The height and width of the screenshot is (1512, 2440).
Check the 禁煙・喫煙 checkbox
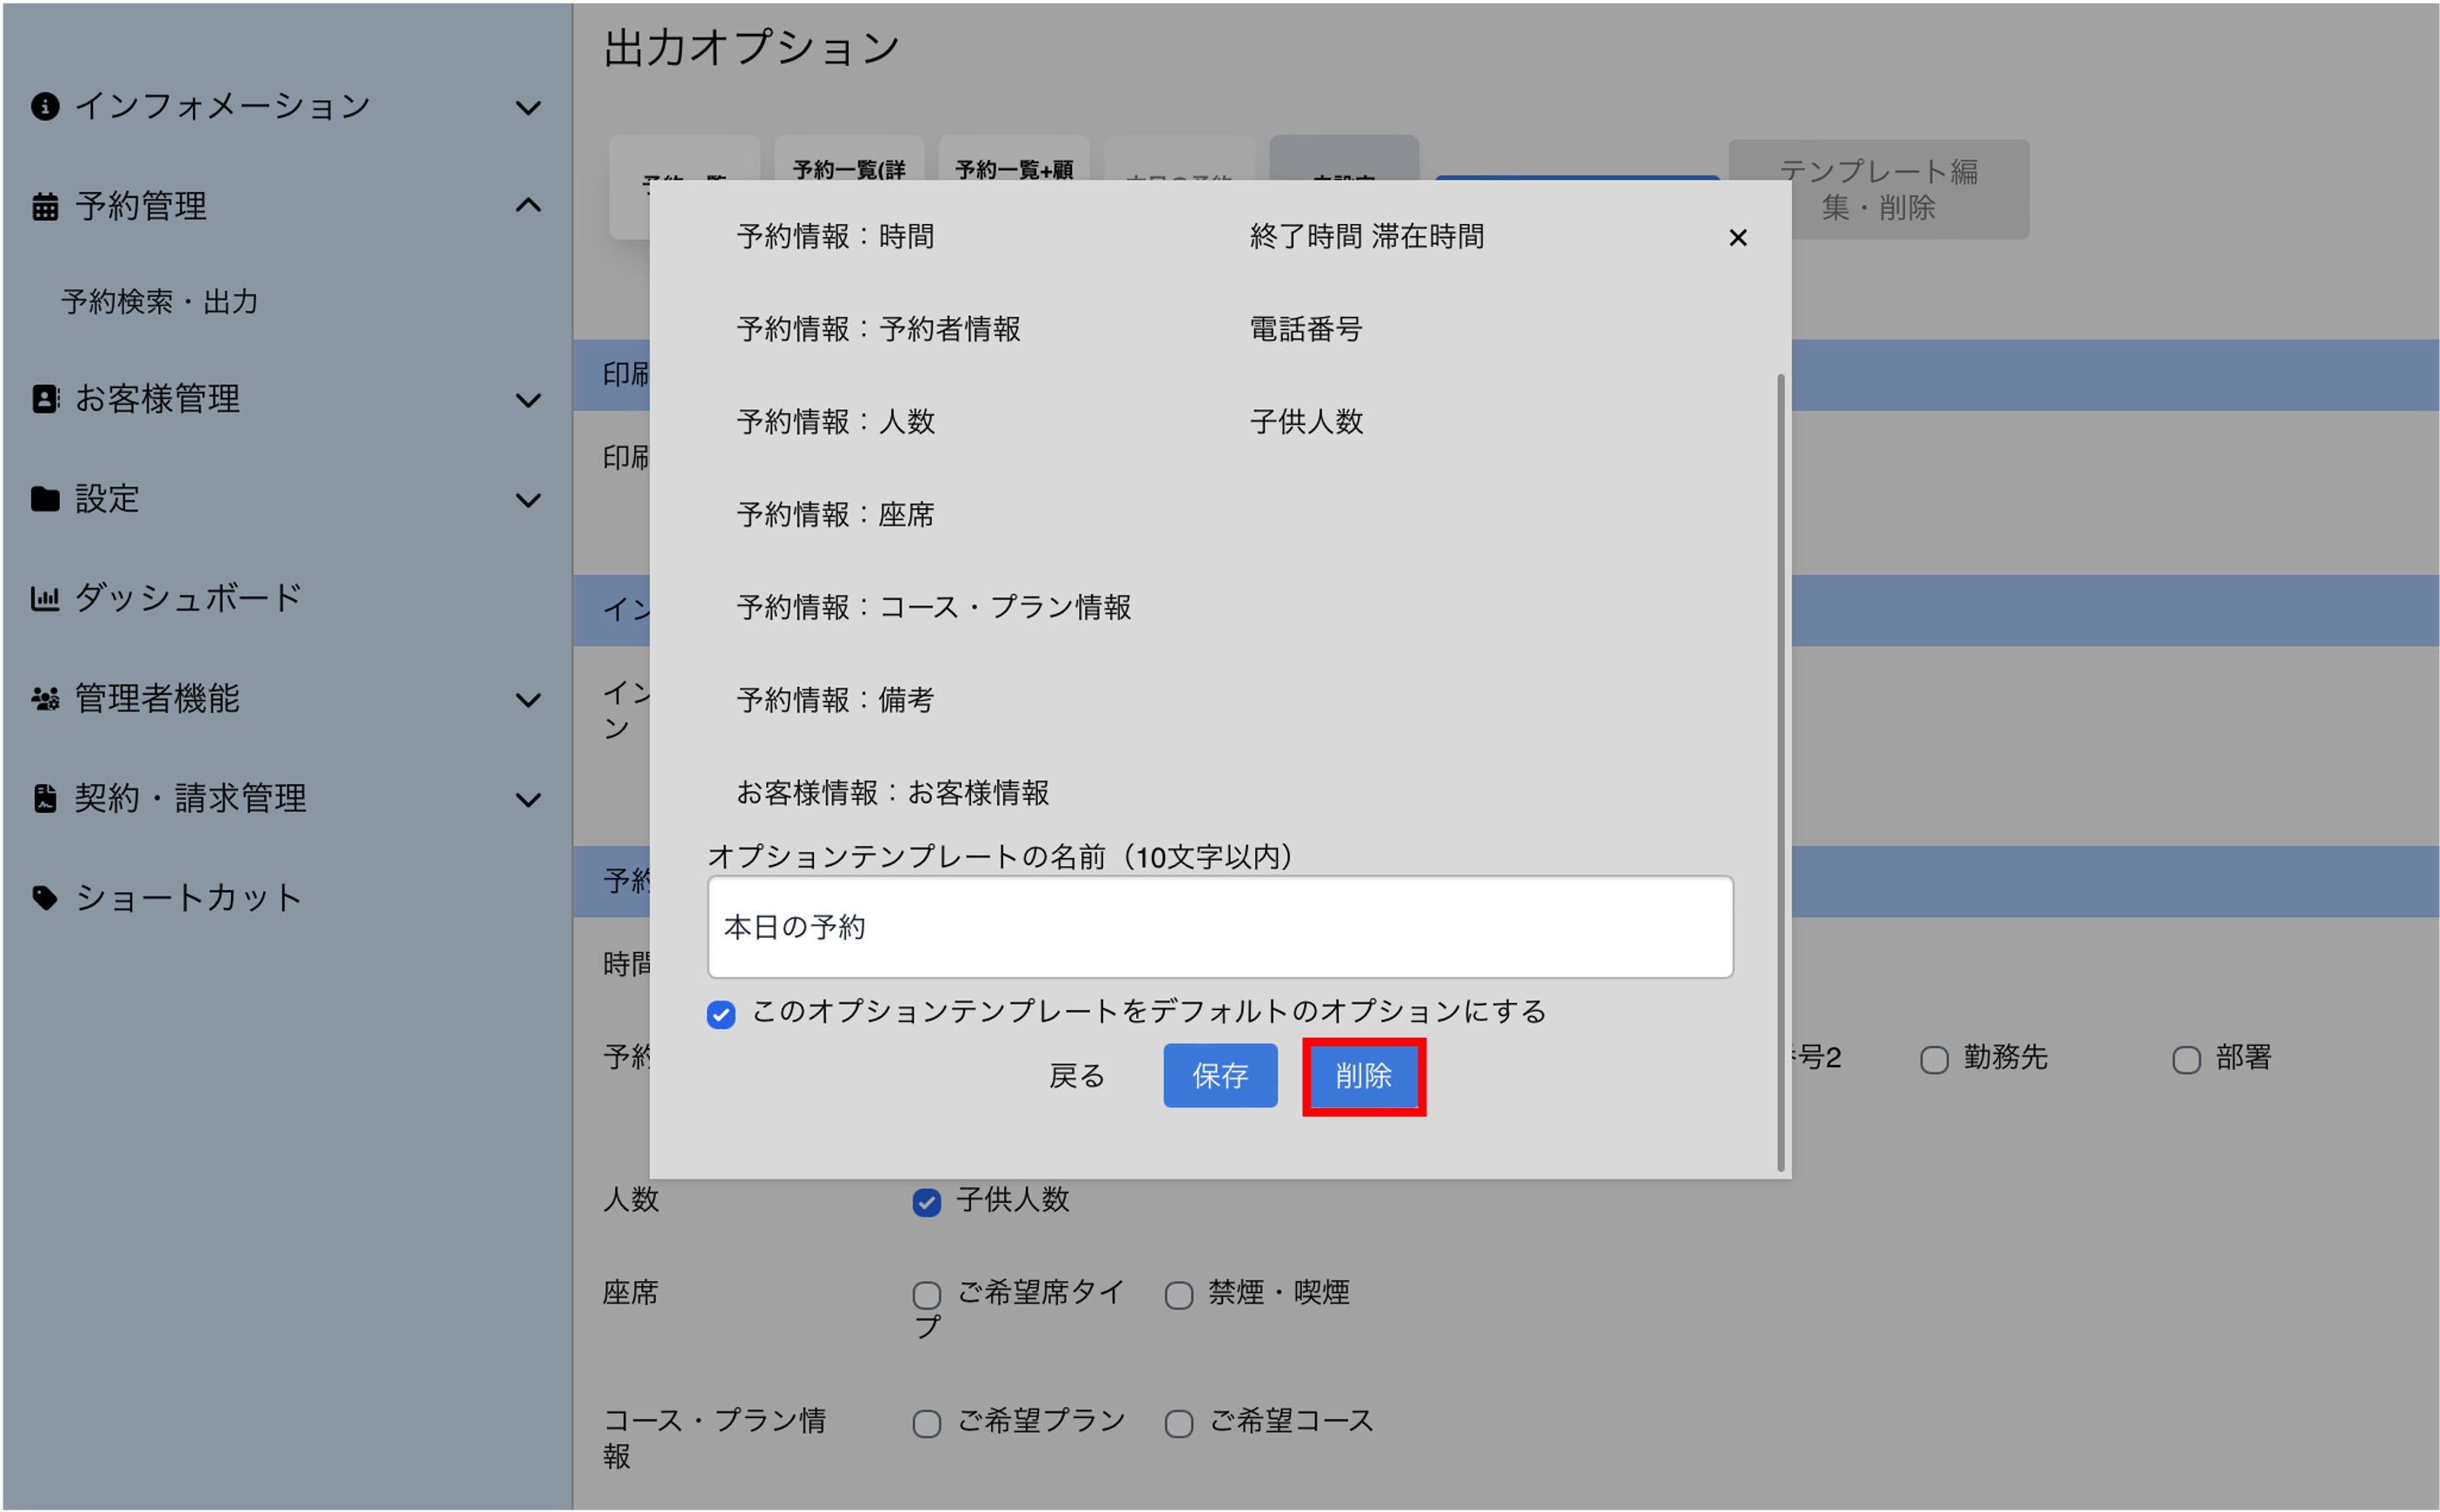1179,1295
